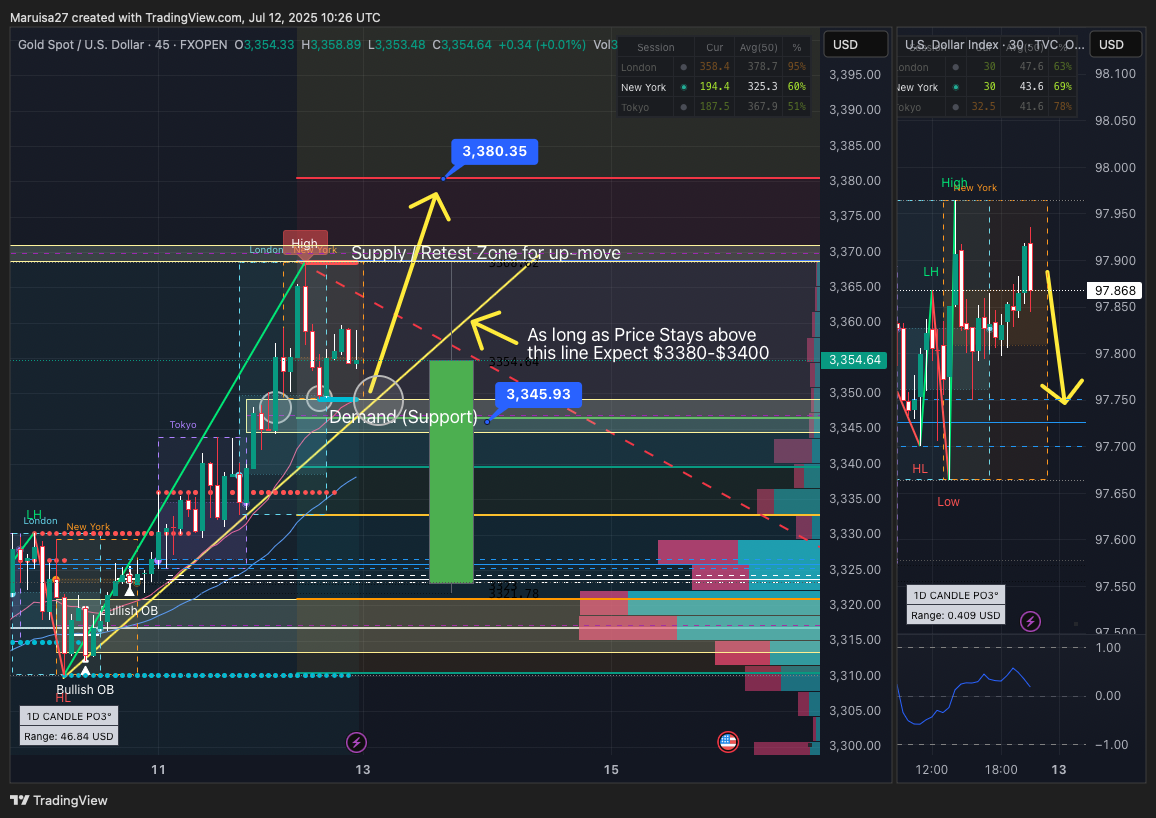This screenshot has height=818, width=1156.
Task: Click '1D CANDLE PO3°' box on Dollar Index chart
Action: pos(955,595)
